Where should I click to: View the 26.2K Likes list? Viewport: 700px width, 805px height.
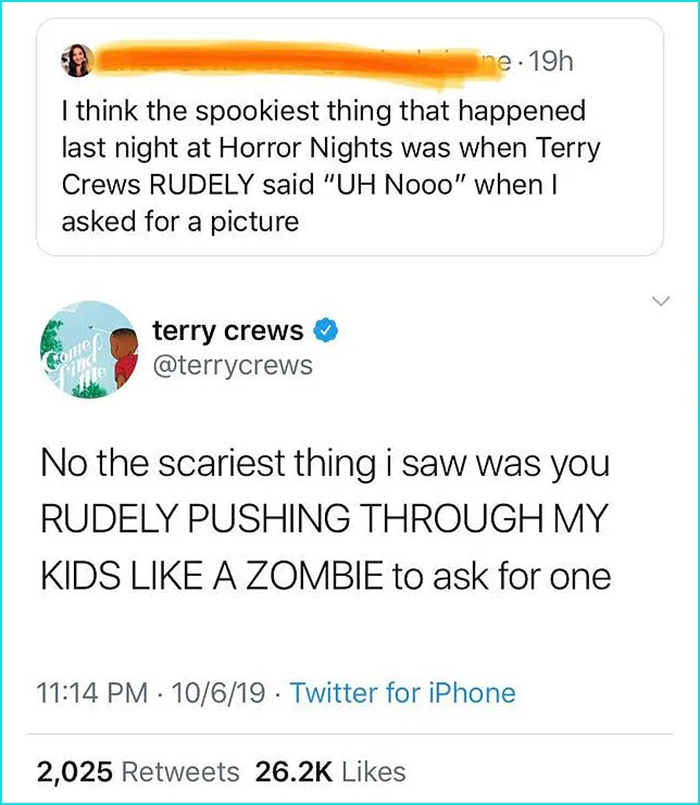[x=332, y=771]
